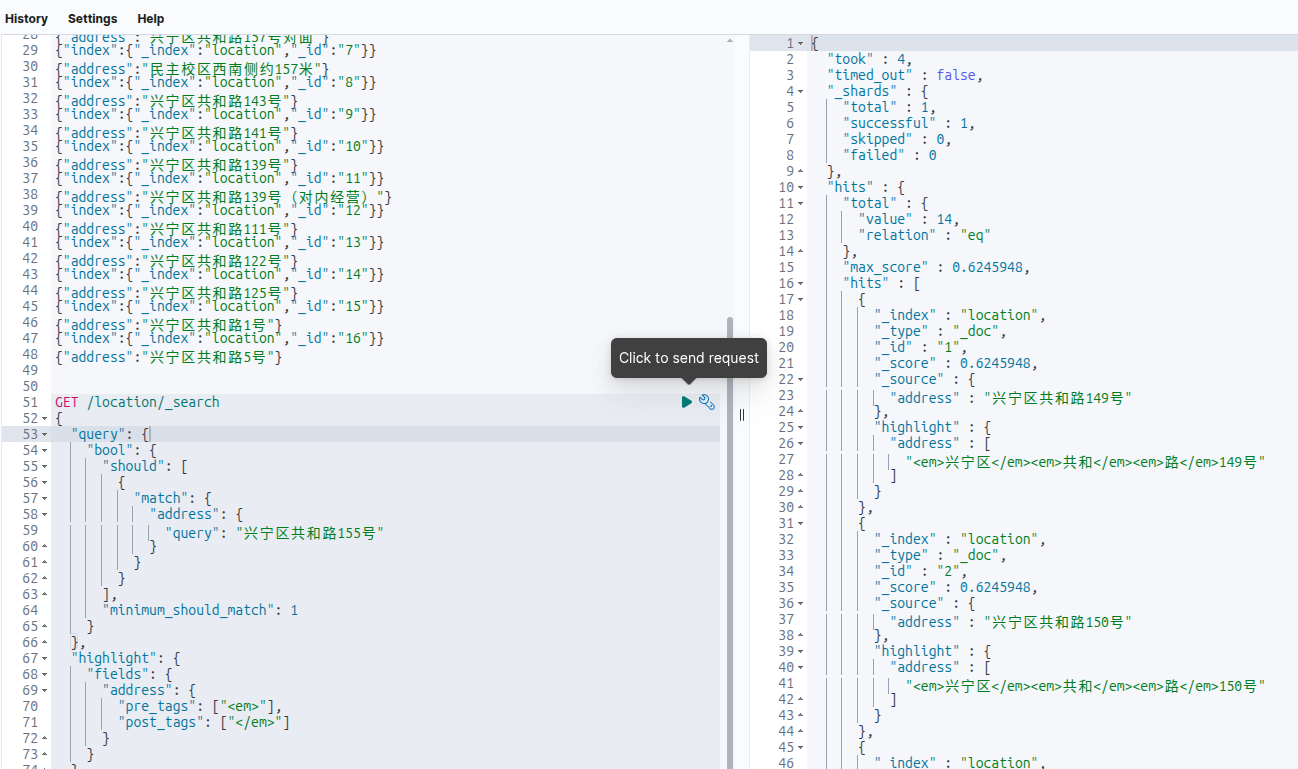Image resolution: width=1298 pixels, height=769 pixels.
Task: Fold the "highlight" object at output line 39
Action: point(800,651)
